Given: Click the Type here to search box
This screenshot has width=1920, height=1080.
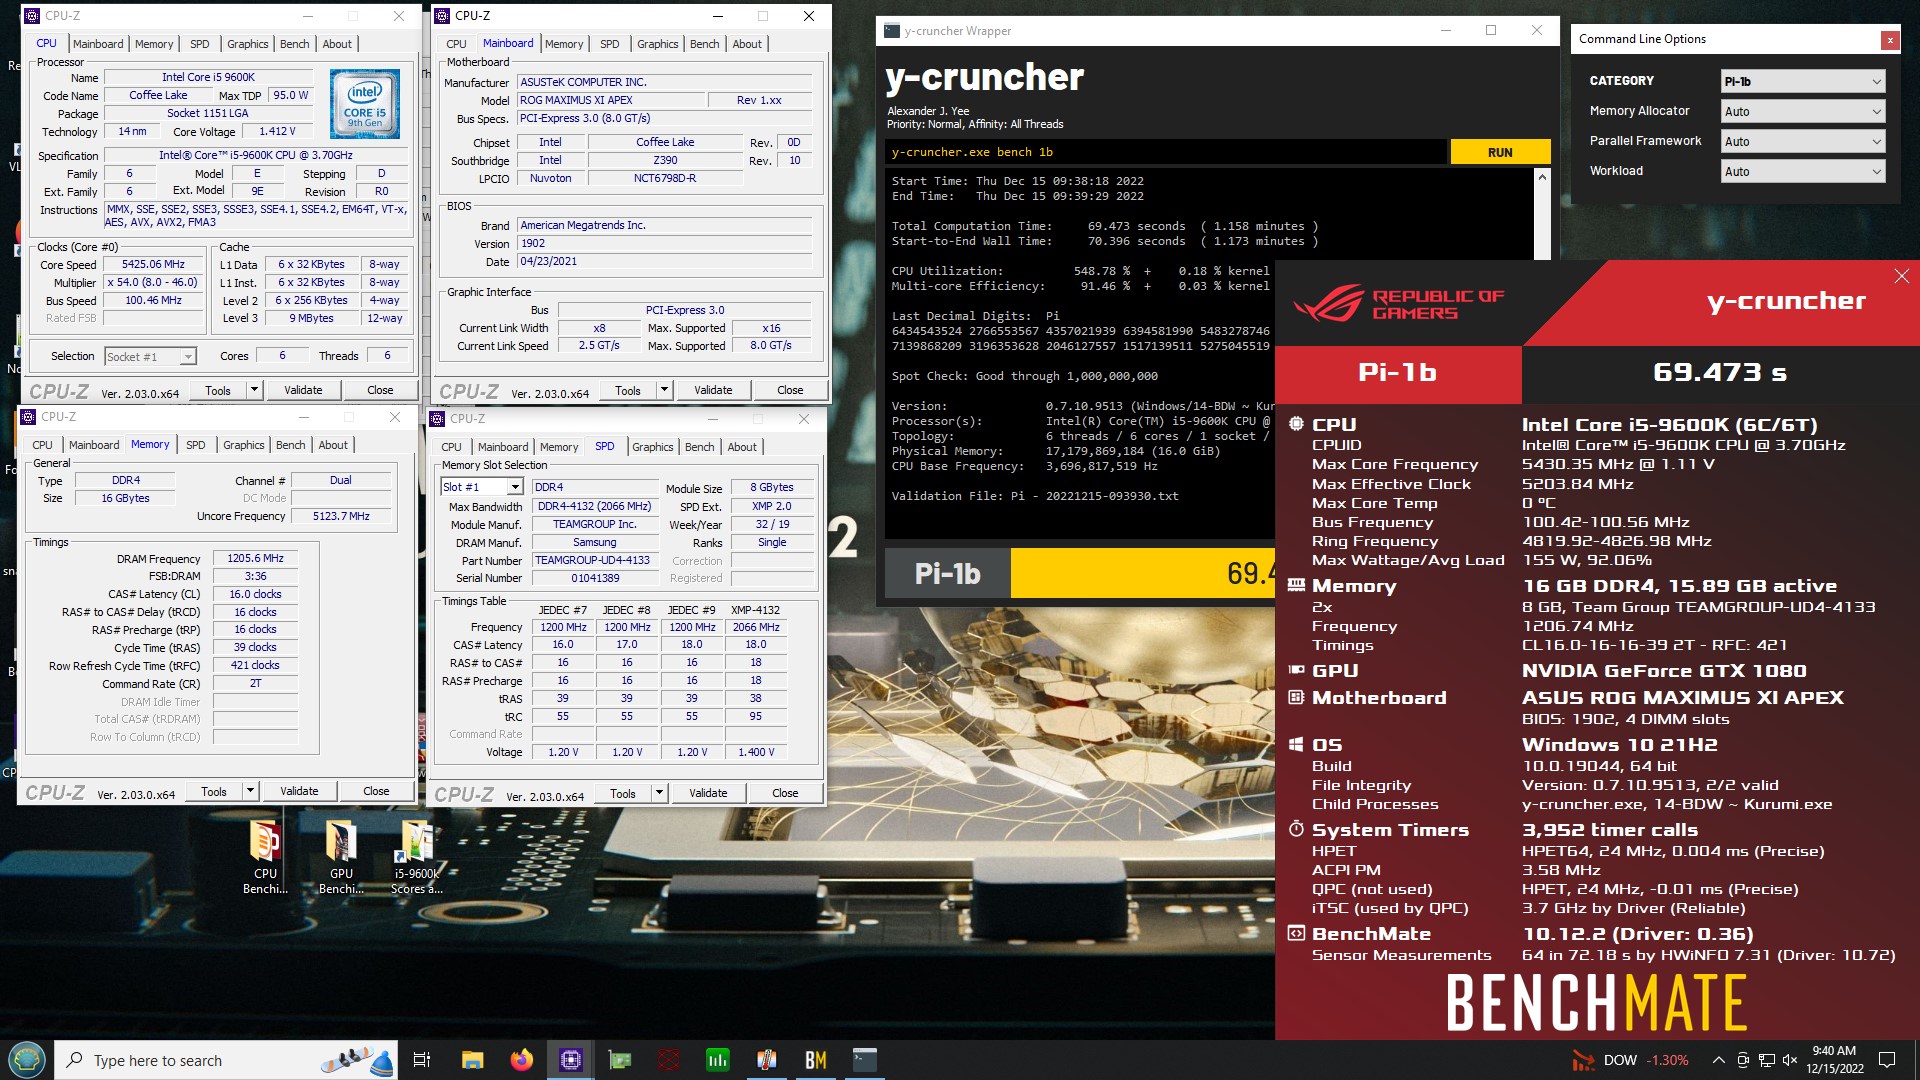Looking at the screenshot, I should coord(226,1060).
